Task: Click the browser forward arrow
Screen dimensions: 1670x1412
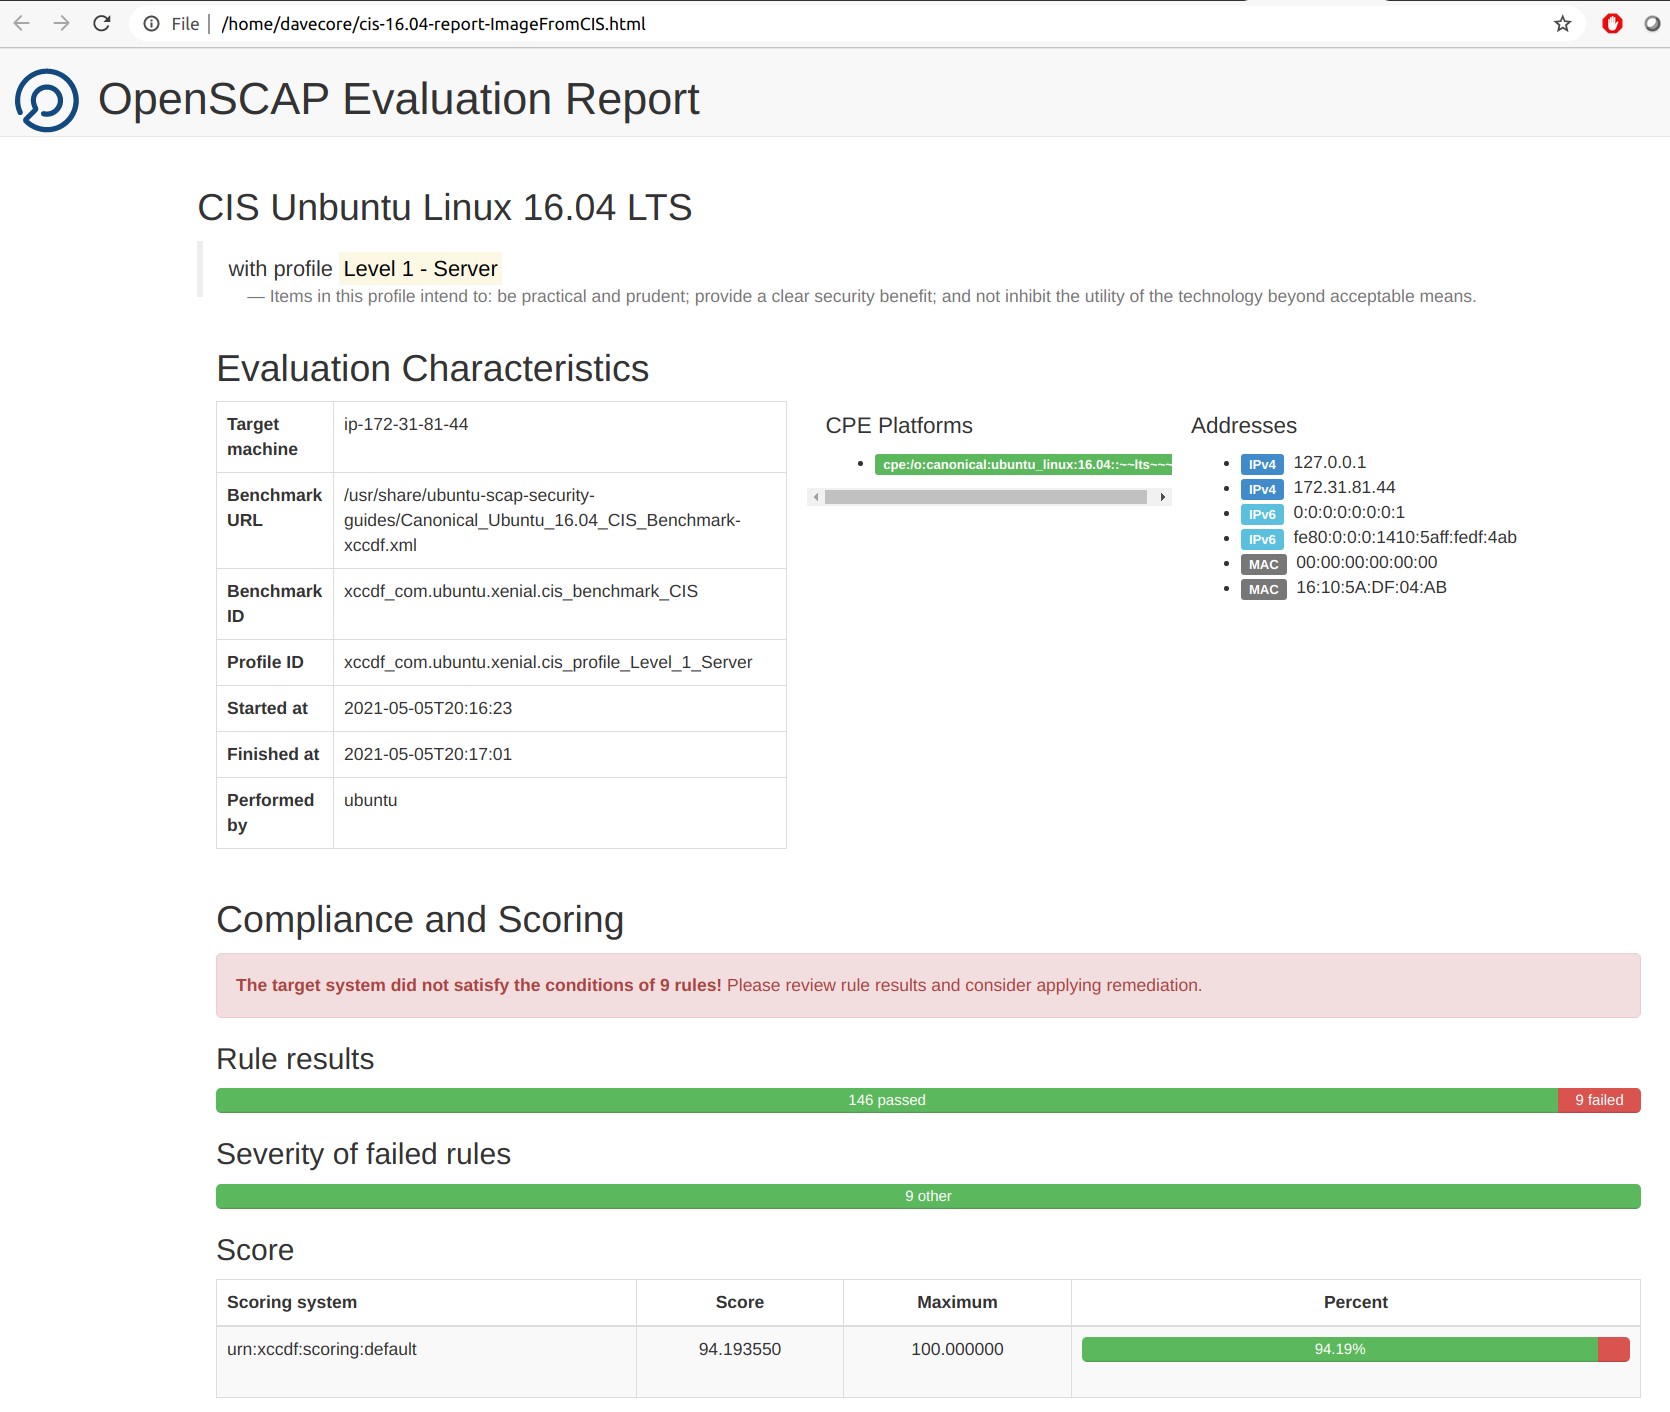Action: coord(61,23)
